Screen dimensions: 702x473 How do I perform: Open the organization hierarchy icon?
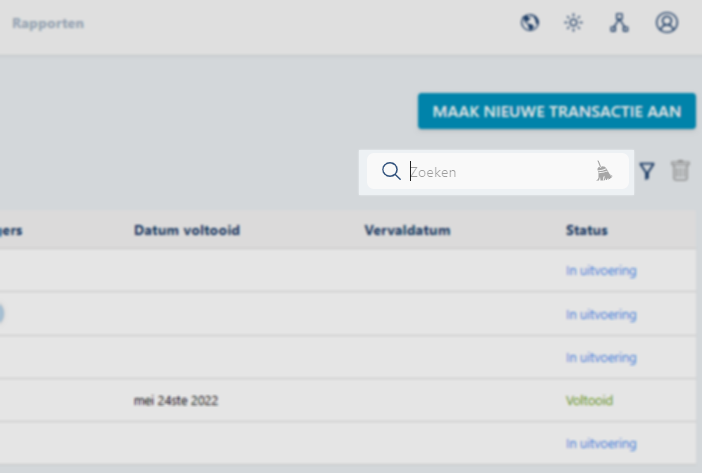pos(619,22)
